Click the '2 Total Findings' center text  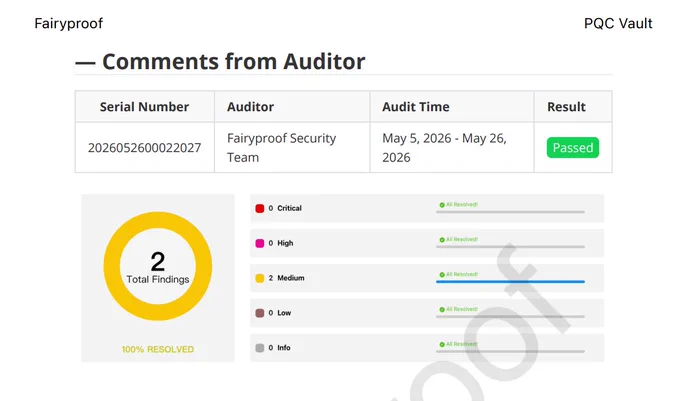coord(158,268)
